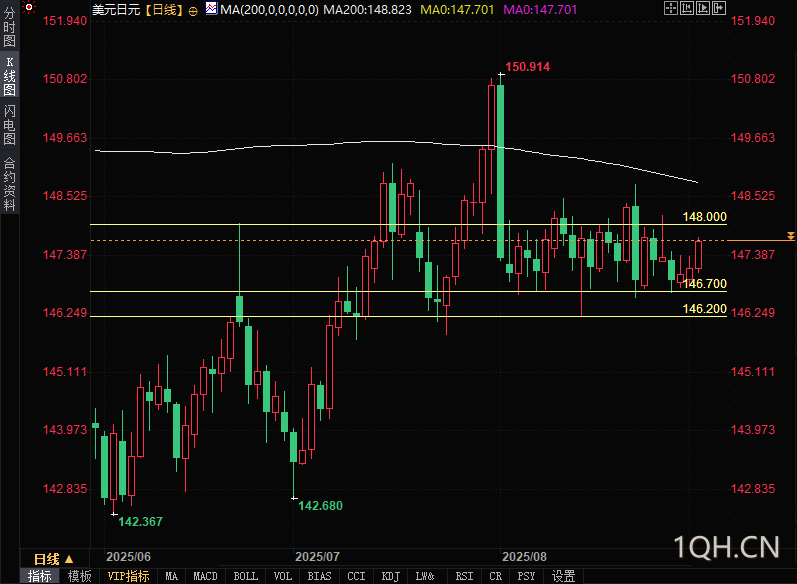Enable the KDJ indicator
Screen dimensions: 797x584
click(x=389, y=576)
